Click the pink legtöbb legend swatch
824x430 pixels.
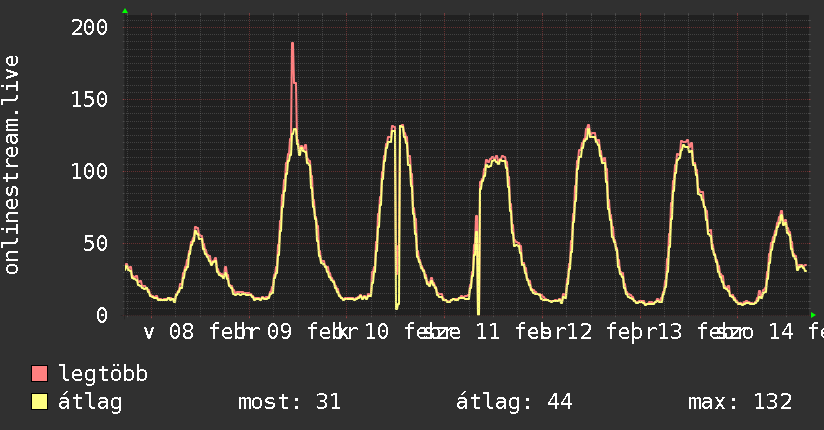[x=39, y=373]
